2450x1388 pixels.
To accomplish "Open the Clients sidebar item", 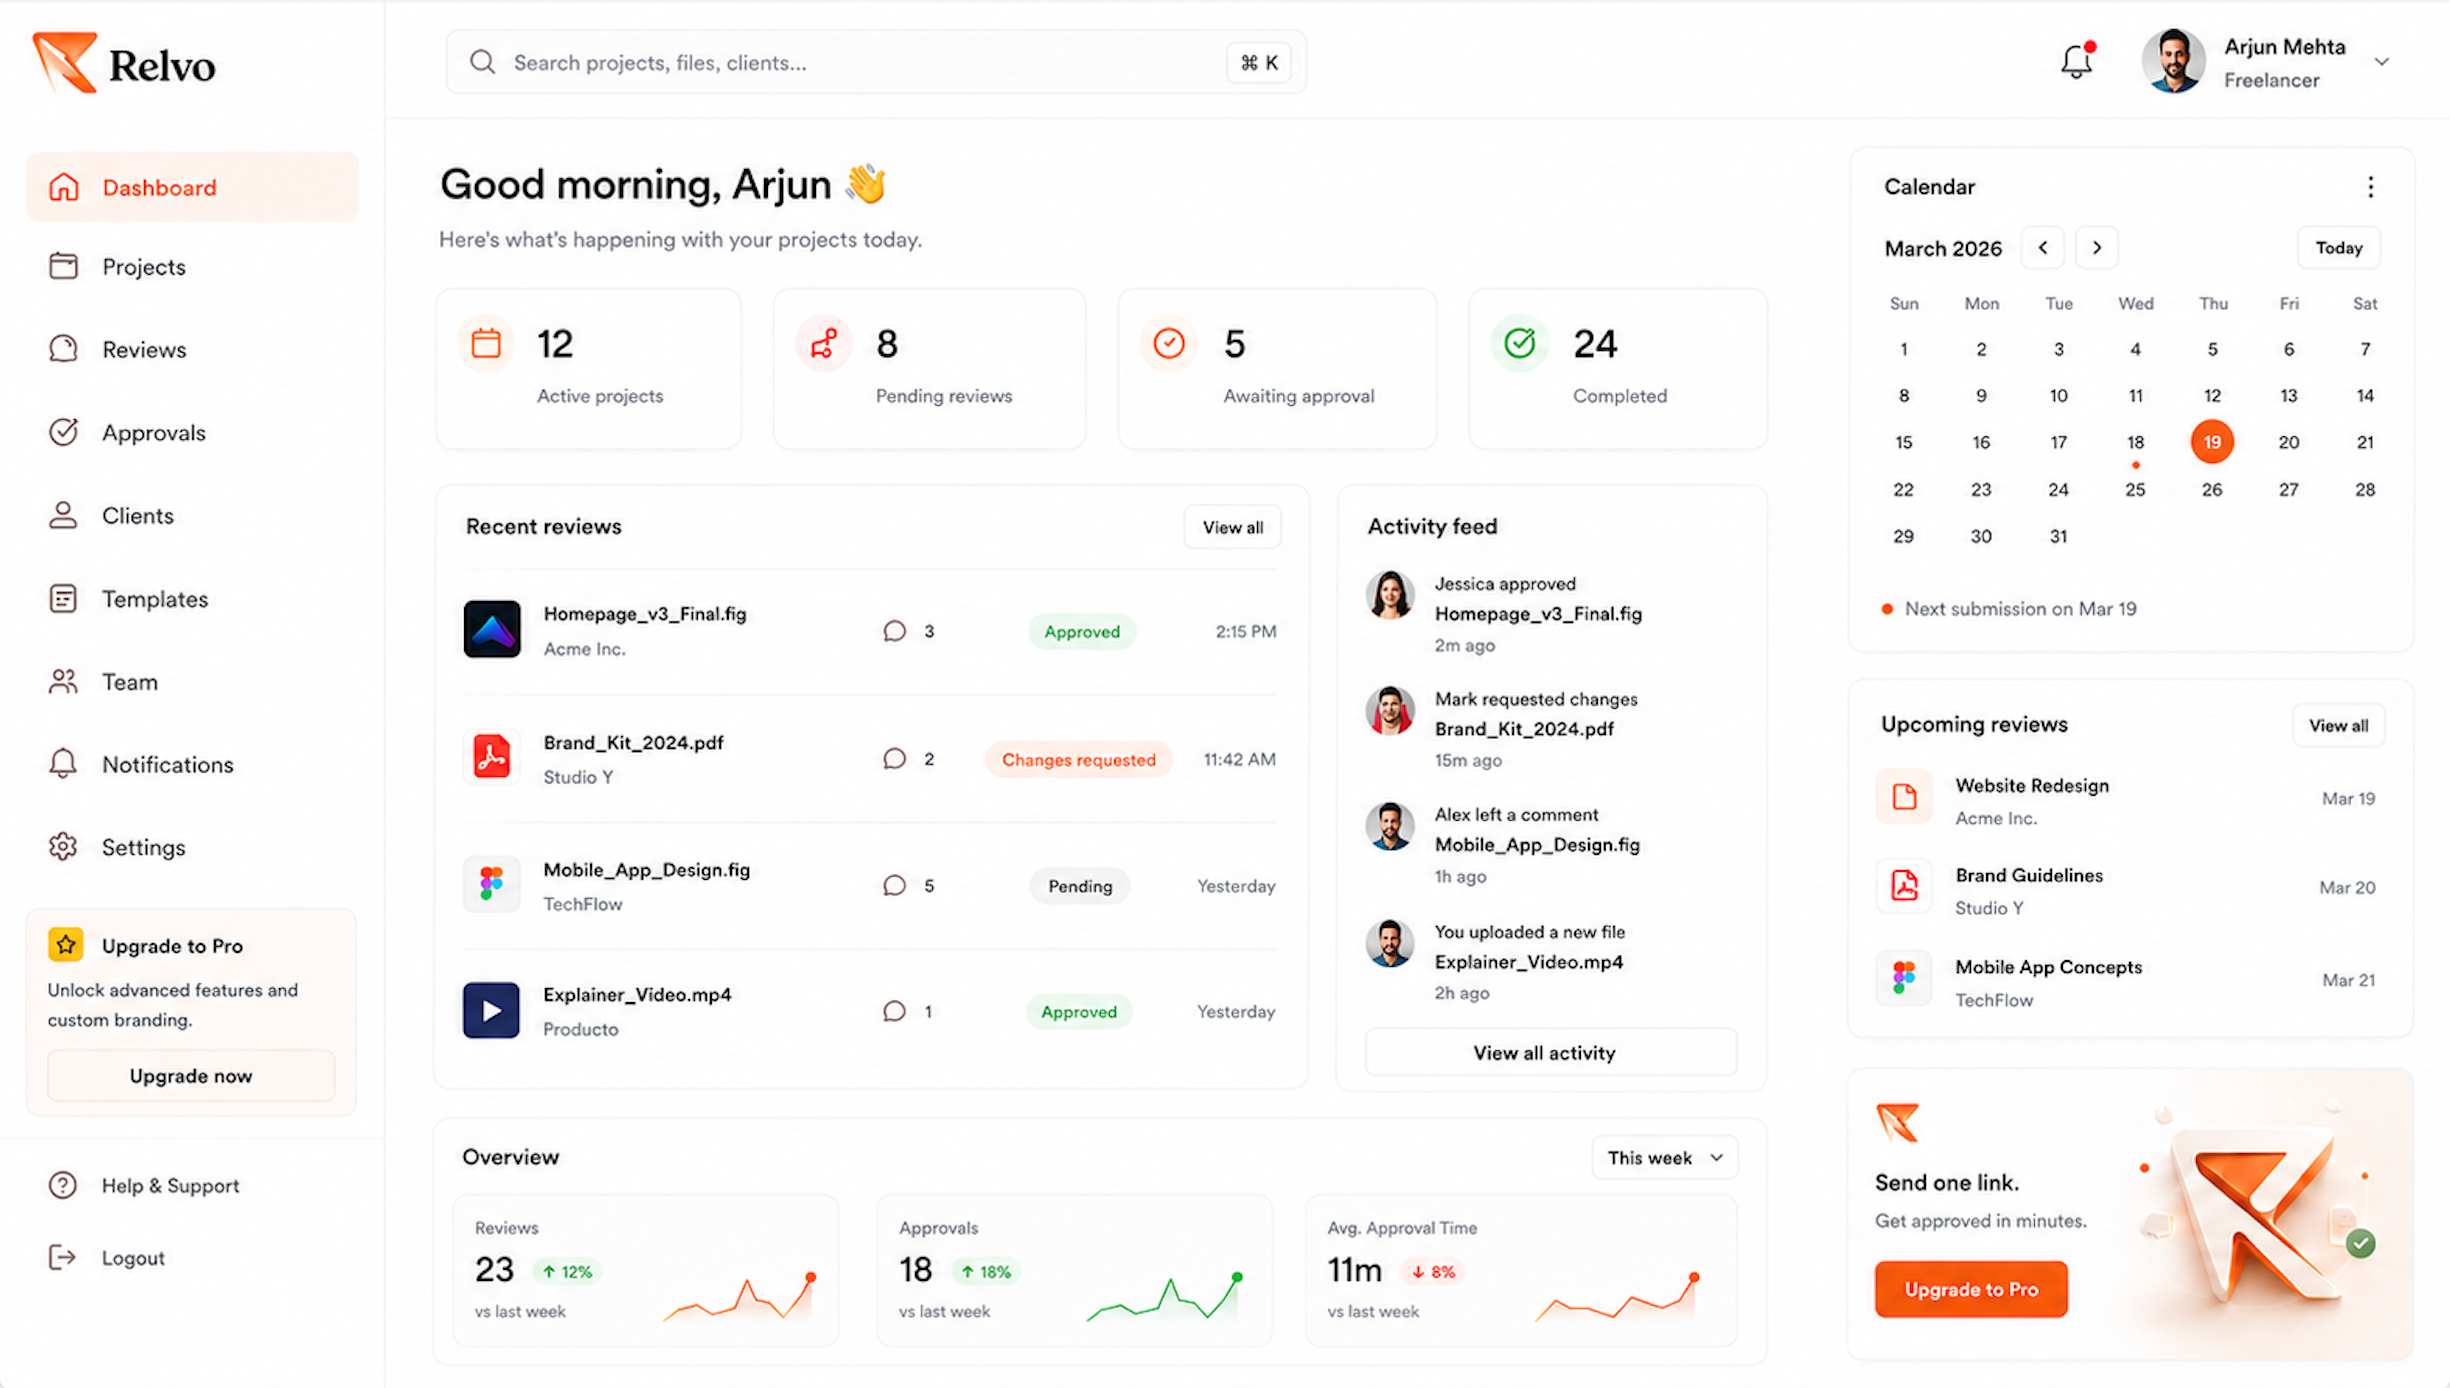I will [192, 515].
